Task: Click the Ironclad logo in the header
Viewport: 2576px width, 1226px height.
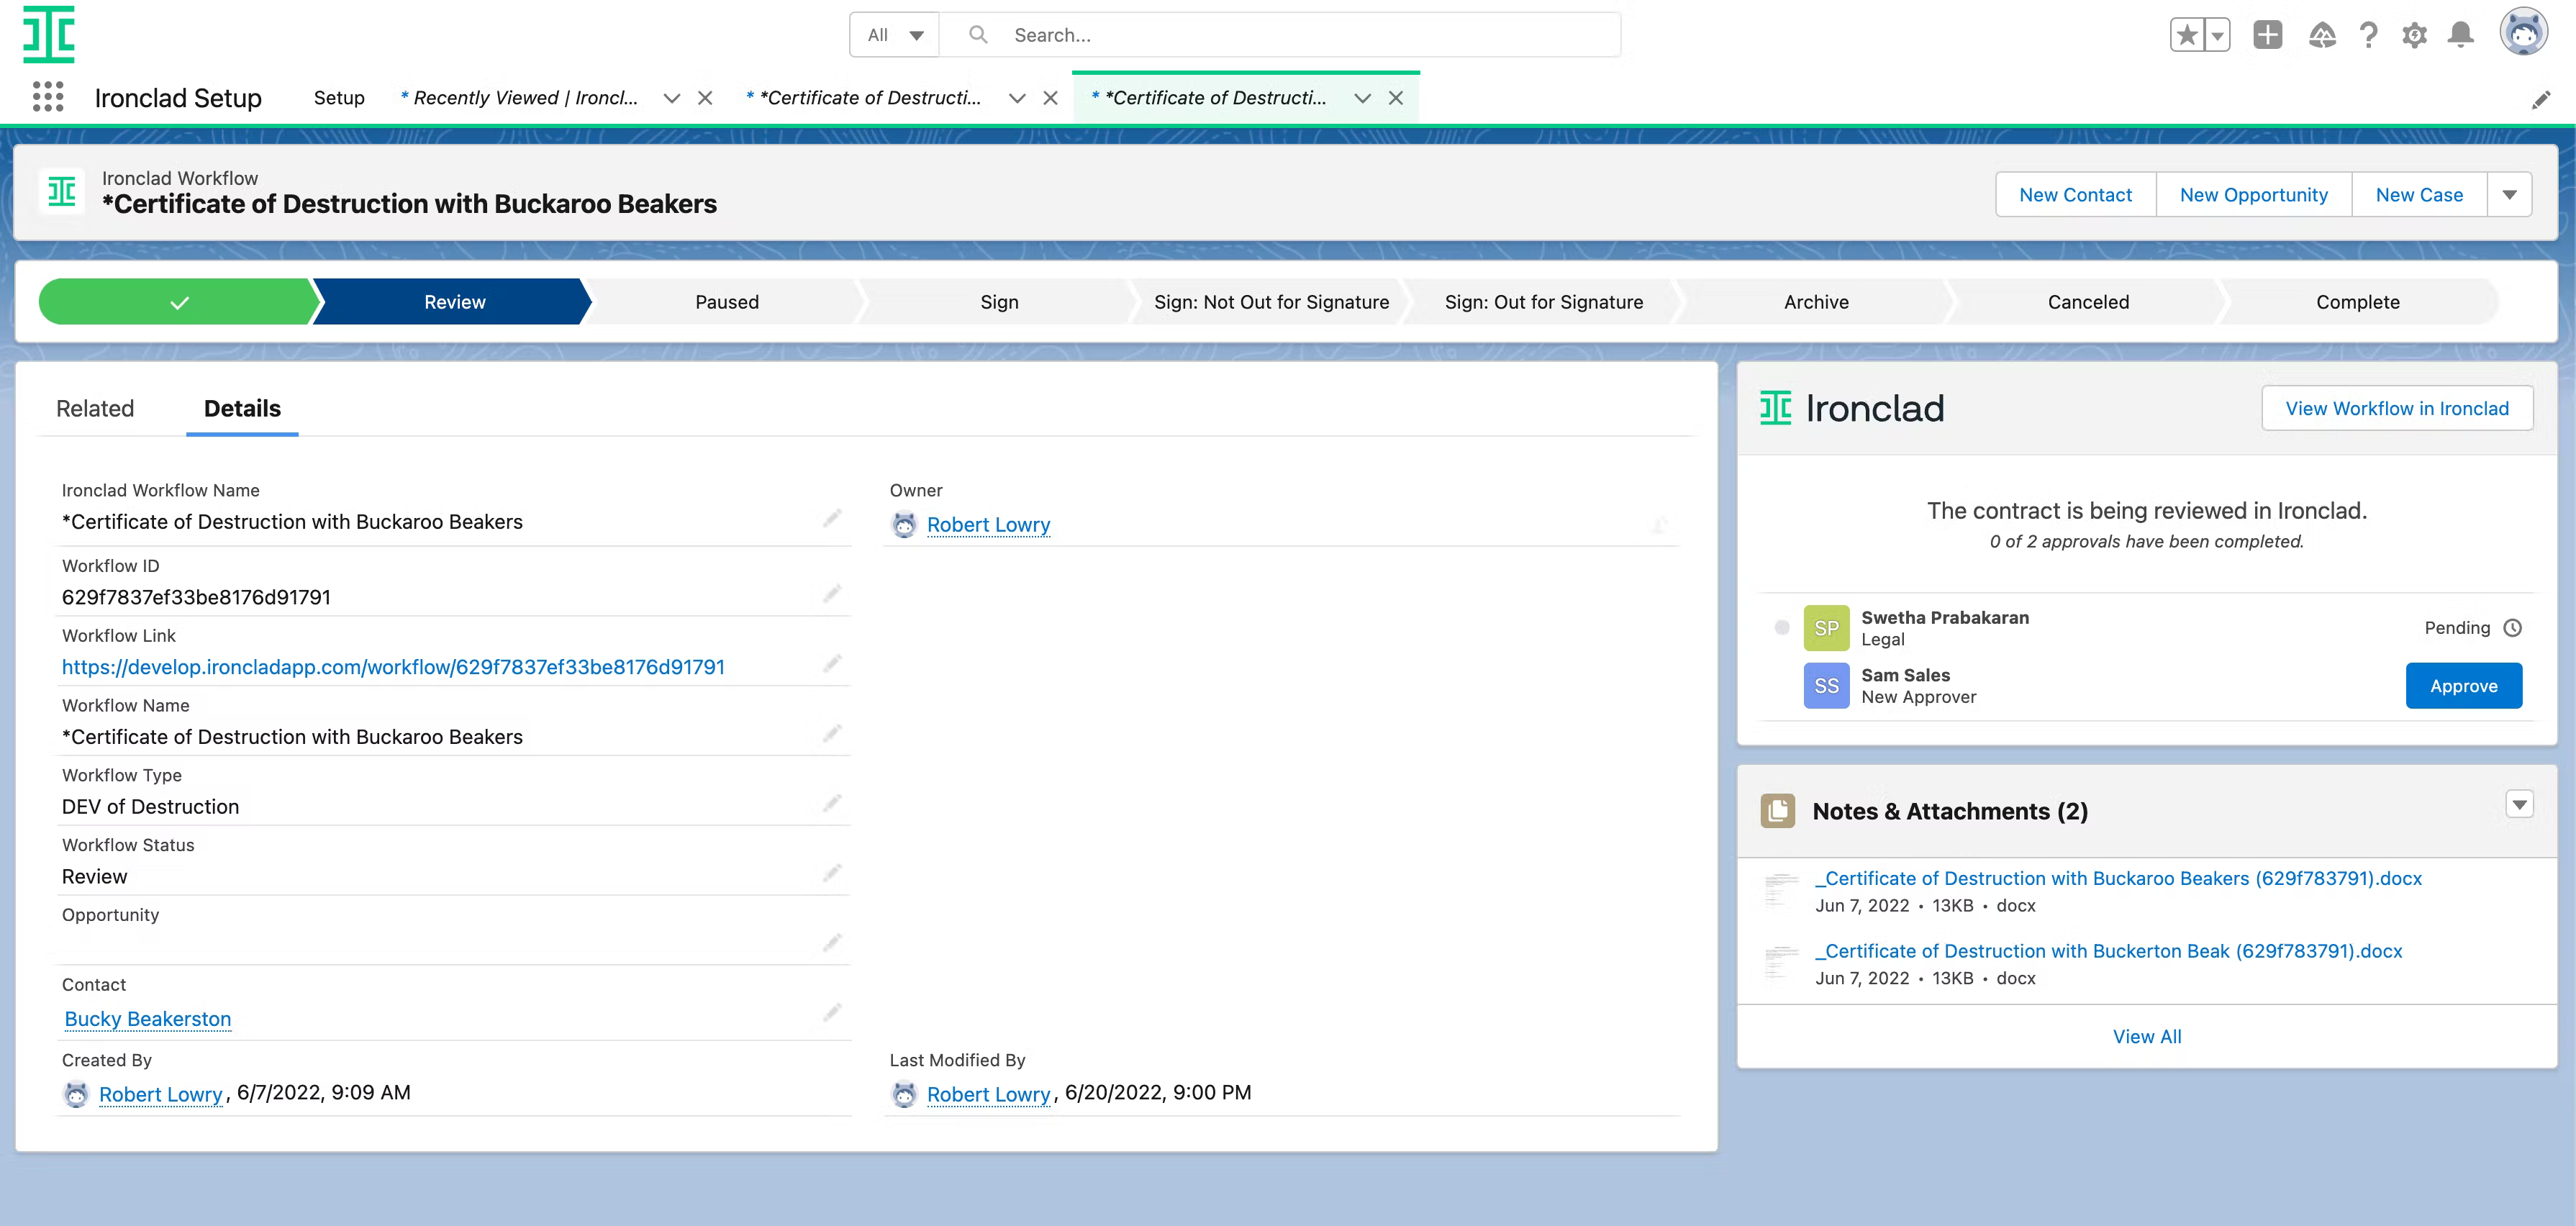Action: [x=49, y=34]
